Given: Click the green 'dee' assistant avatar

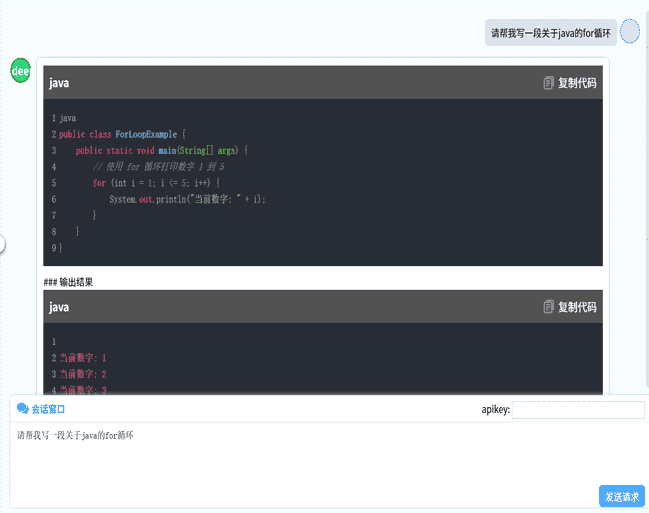Looking at the screenshot, I should [x=20, y=71].
